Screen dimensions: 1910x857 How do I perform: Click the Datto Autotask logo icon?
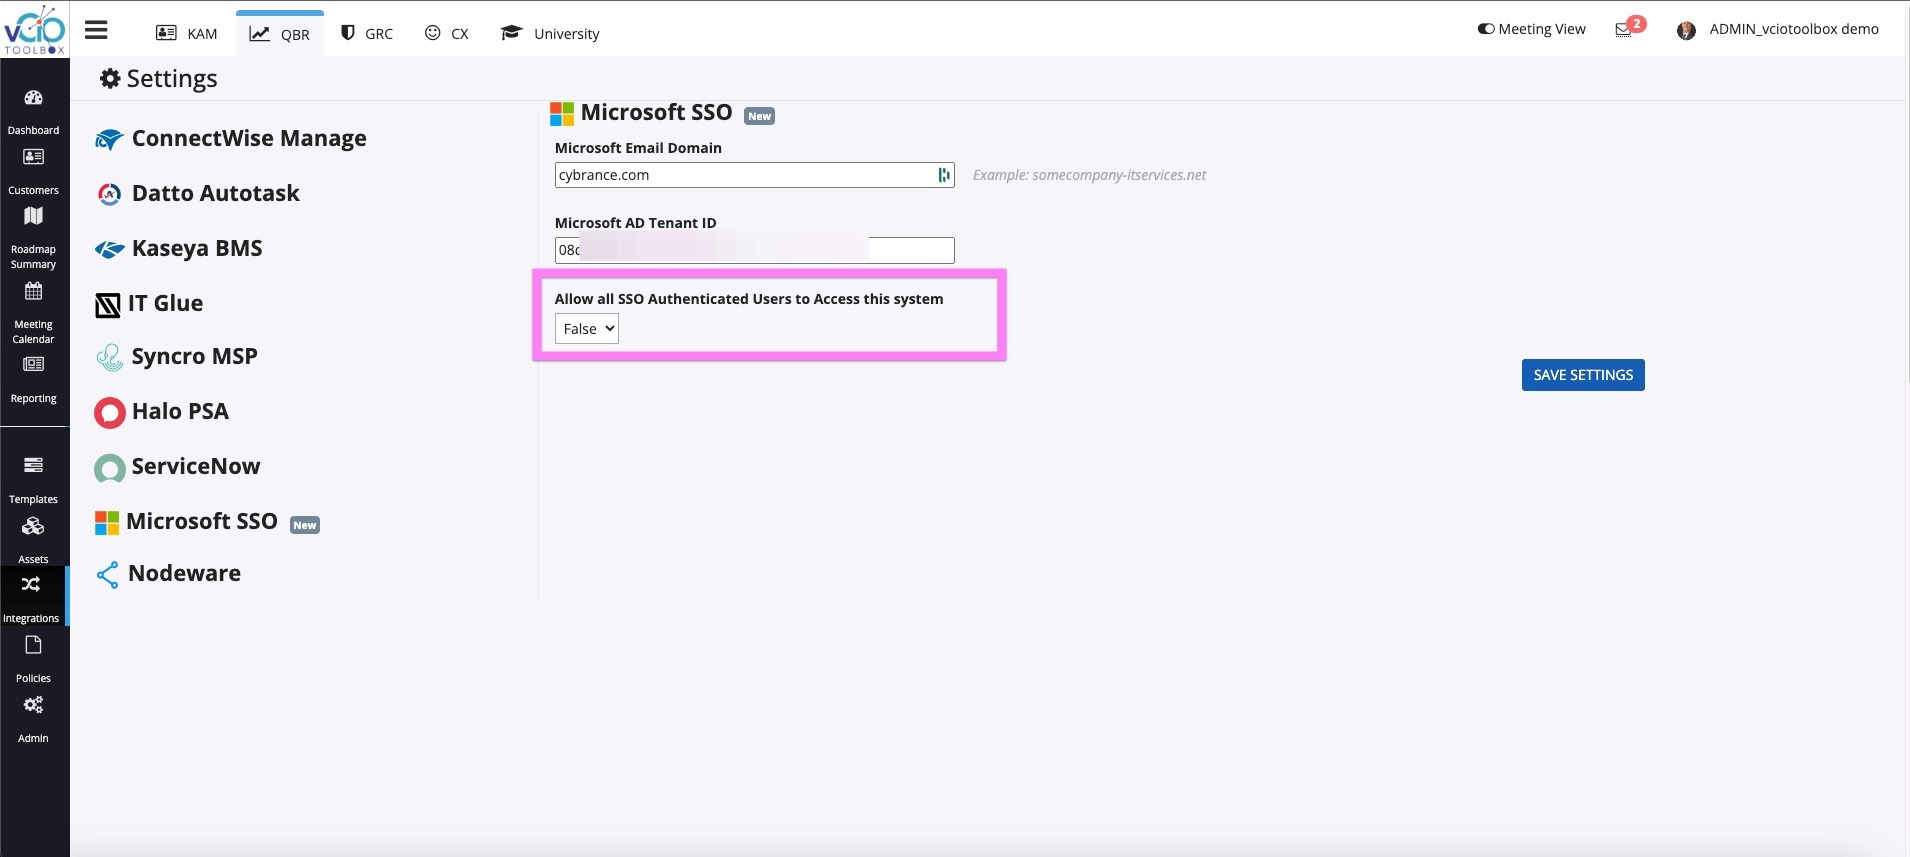click(x=109, y=194)
